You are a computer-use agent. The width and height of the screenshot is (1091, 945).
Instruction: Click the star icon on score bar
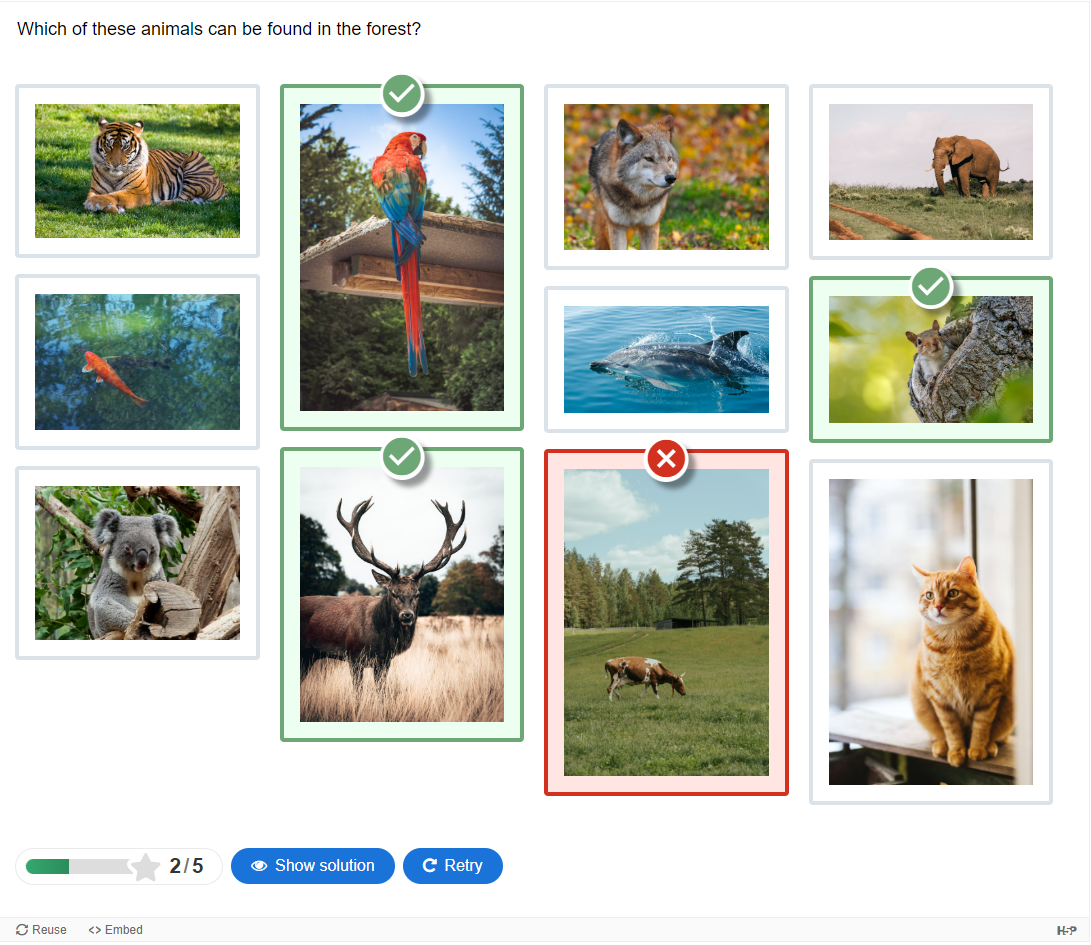[x=146, y=867]
